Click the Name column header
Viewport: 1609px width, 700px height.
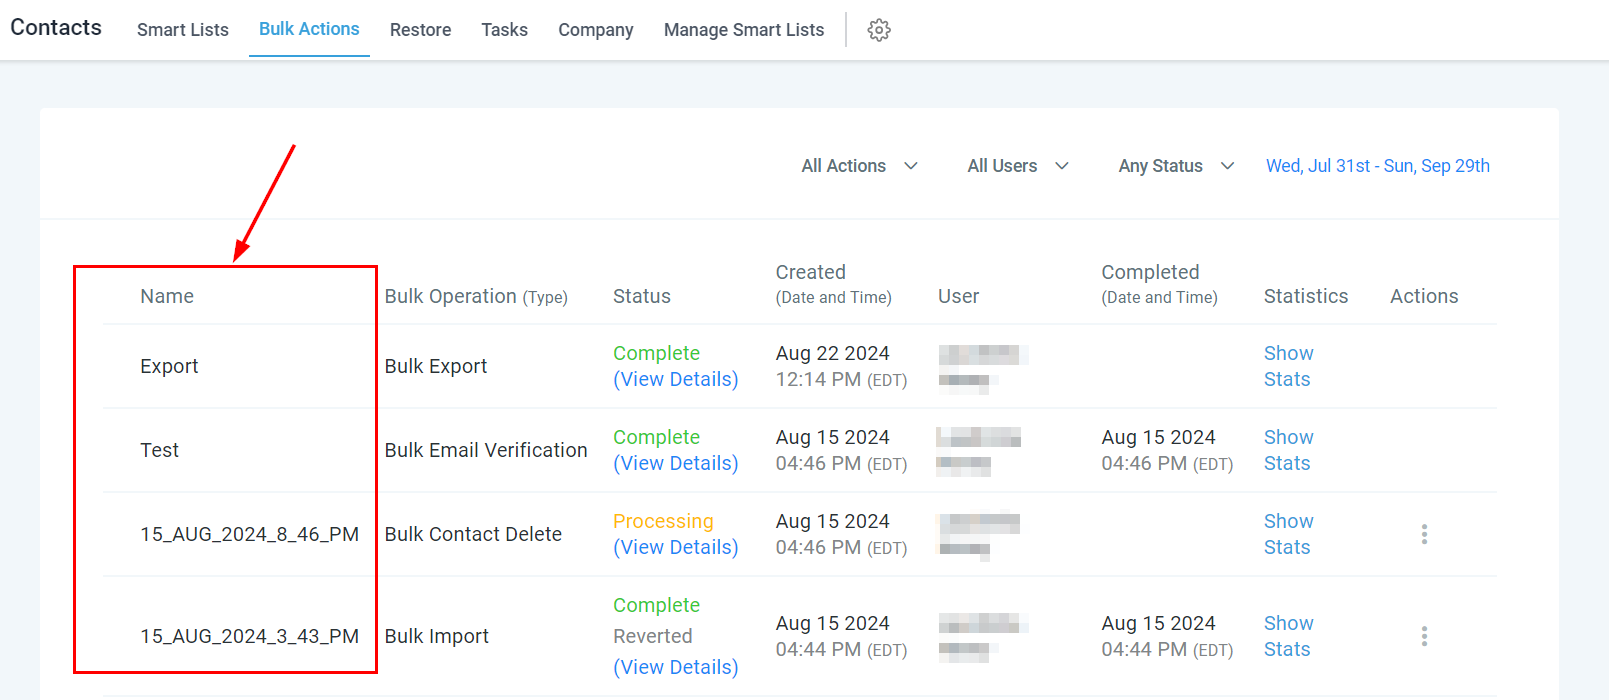click(167, 296)
